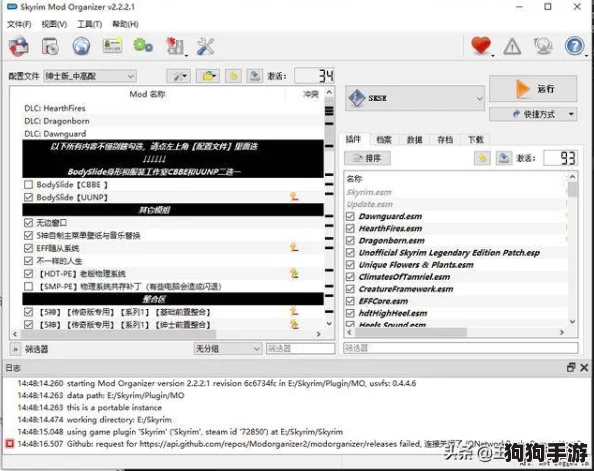Click conflict flag icon on EFF随从系统 row
Viewport: 594px width, 471px height.
[294, 247]
